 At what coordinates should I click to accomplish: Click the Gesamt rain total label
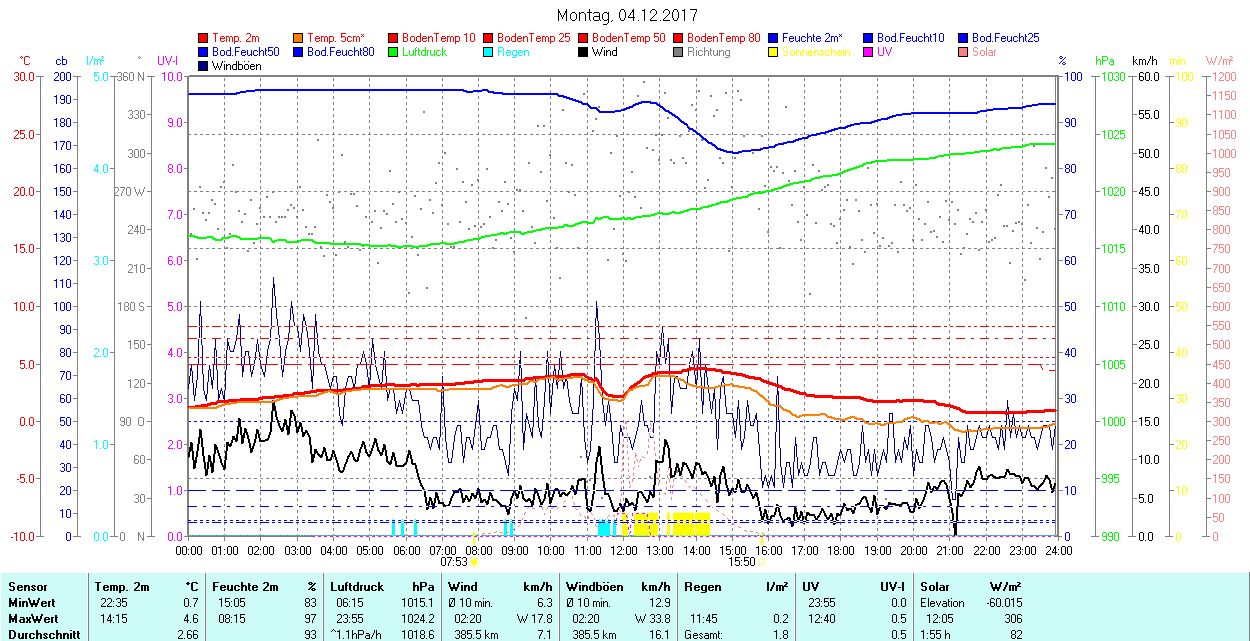(706, 635)
